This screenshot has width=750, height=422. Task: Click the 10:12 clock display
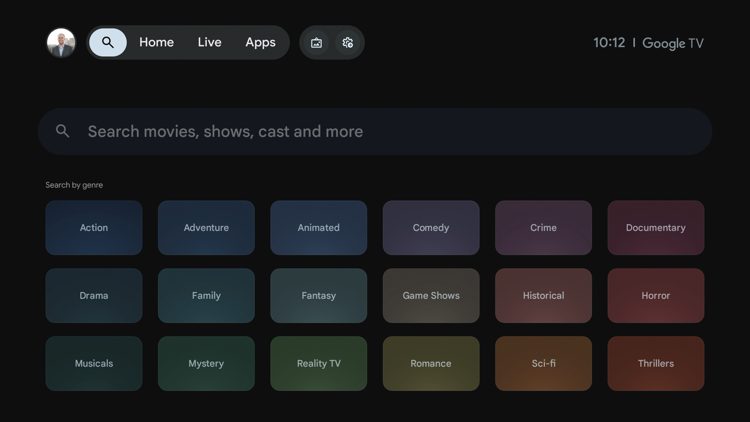click(x=609, y=43)
